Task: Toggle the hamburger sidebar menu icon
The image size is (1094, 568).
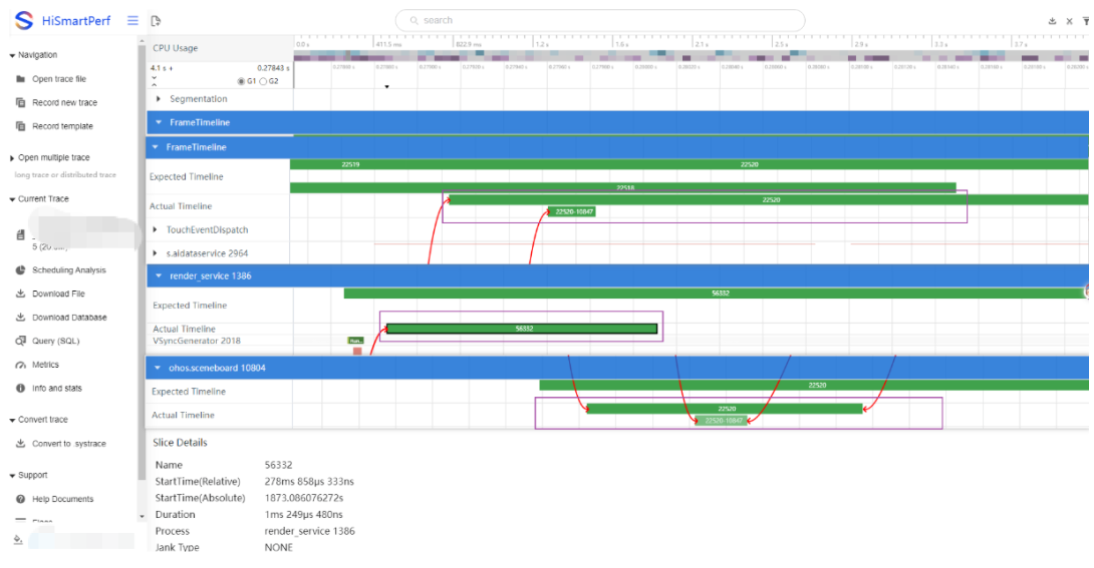Action: click(x=133, y=20)
